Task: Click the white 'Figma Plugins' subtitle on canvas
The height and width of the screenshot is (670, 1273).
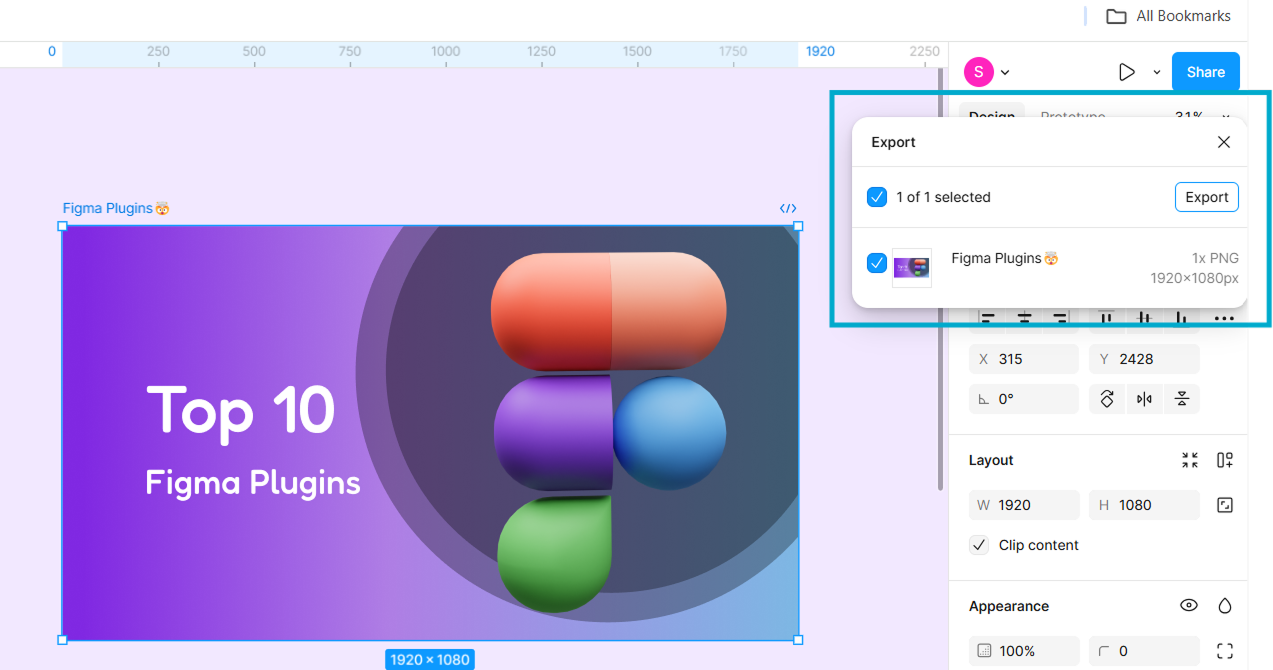Action: (253, 483)
